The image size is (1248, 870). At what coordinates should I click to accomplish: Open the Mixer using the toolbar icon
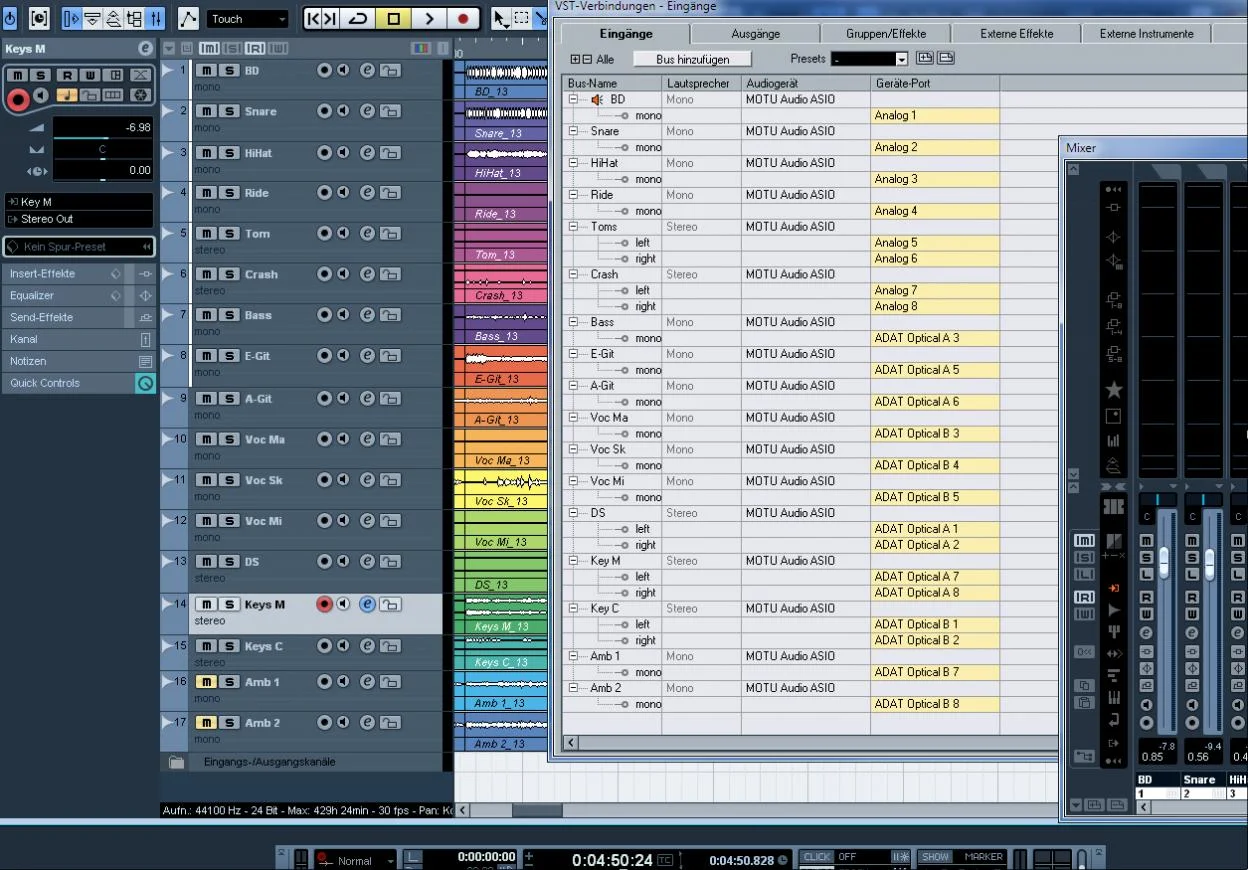point(156,19)
